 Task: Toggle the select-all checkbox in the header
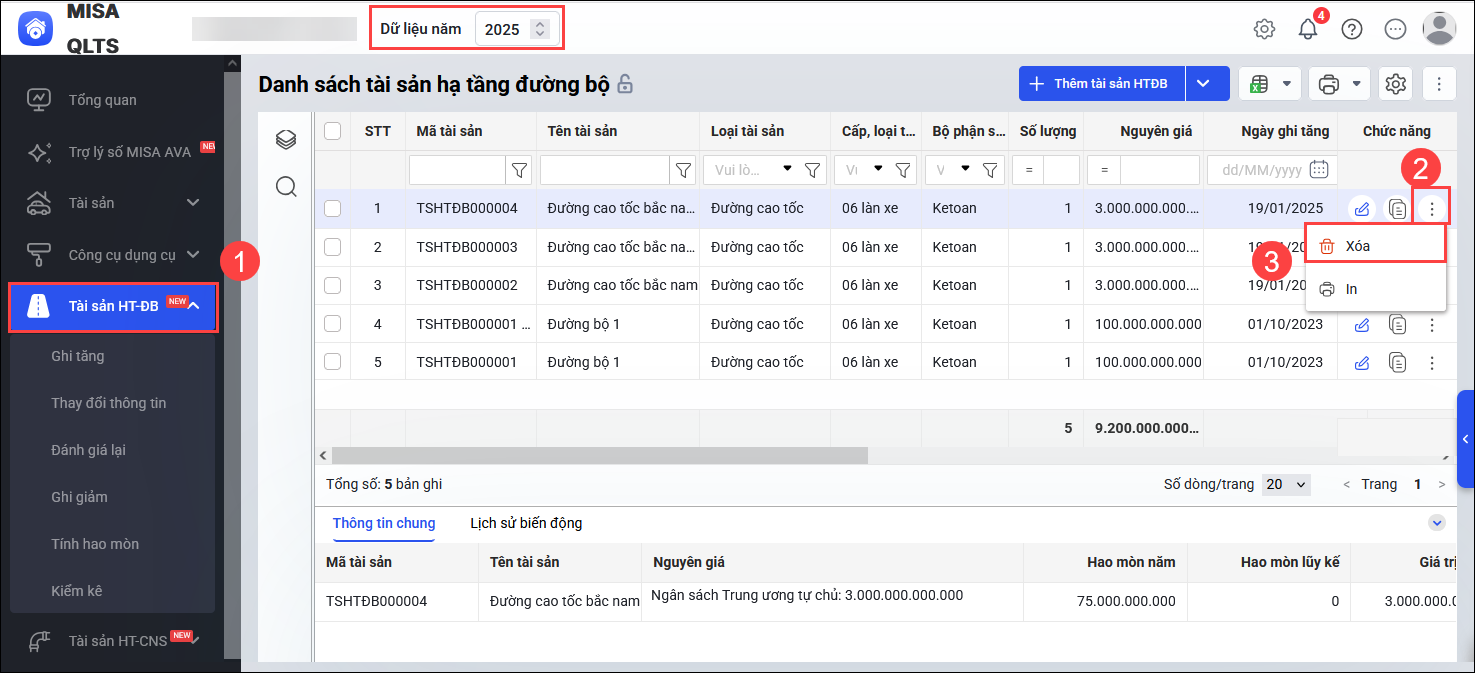pyautogui.click(x=333, y=131)
